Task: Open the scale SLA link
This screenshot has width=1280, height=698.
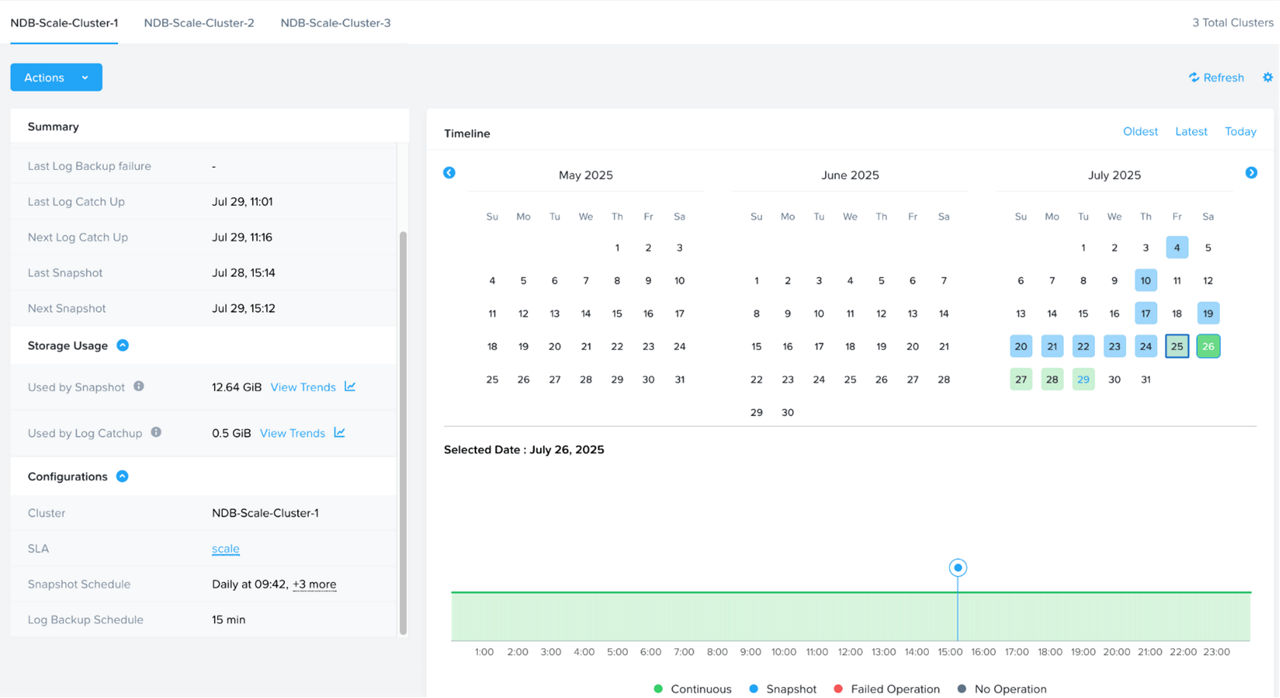Action: tap(225, 548)
